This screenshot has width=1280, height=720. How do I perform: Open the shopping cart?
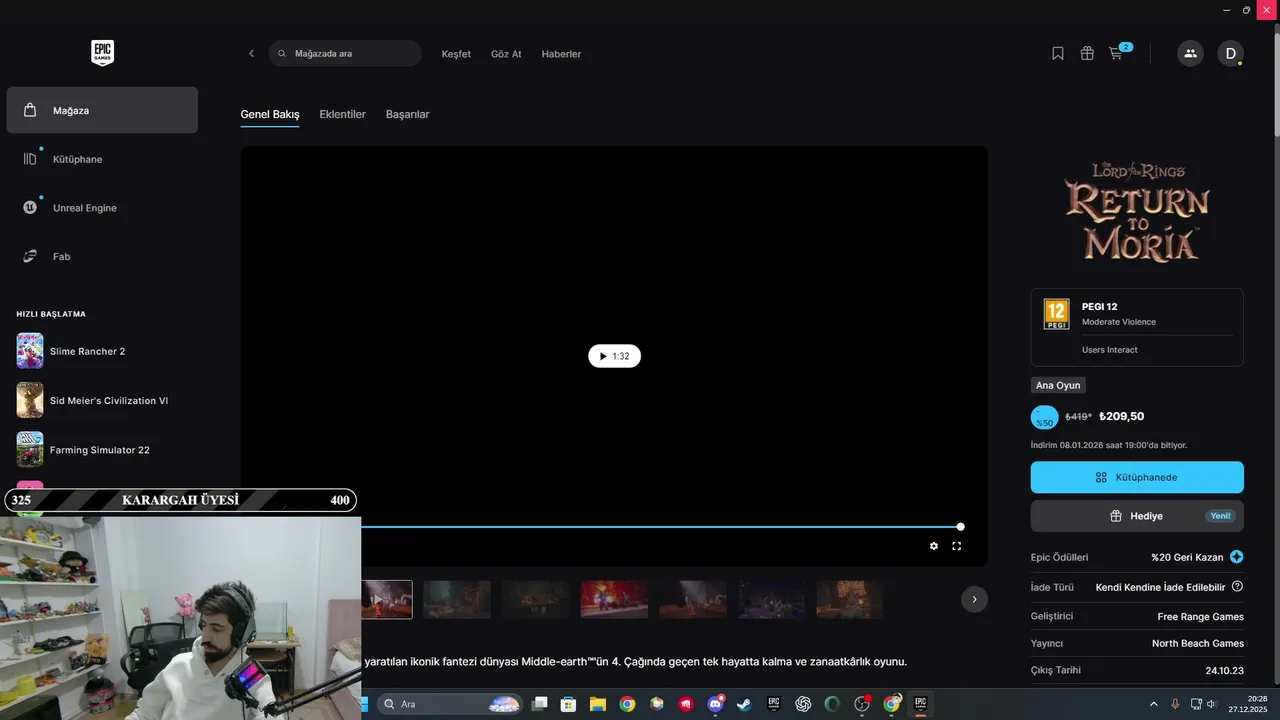click(x=1116, y=53)
